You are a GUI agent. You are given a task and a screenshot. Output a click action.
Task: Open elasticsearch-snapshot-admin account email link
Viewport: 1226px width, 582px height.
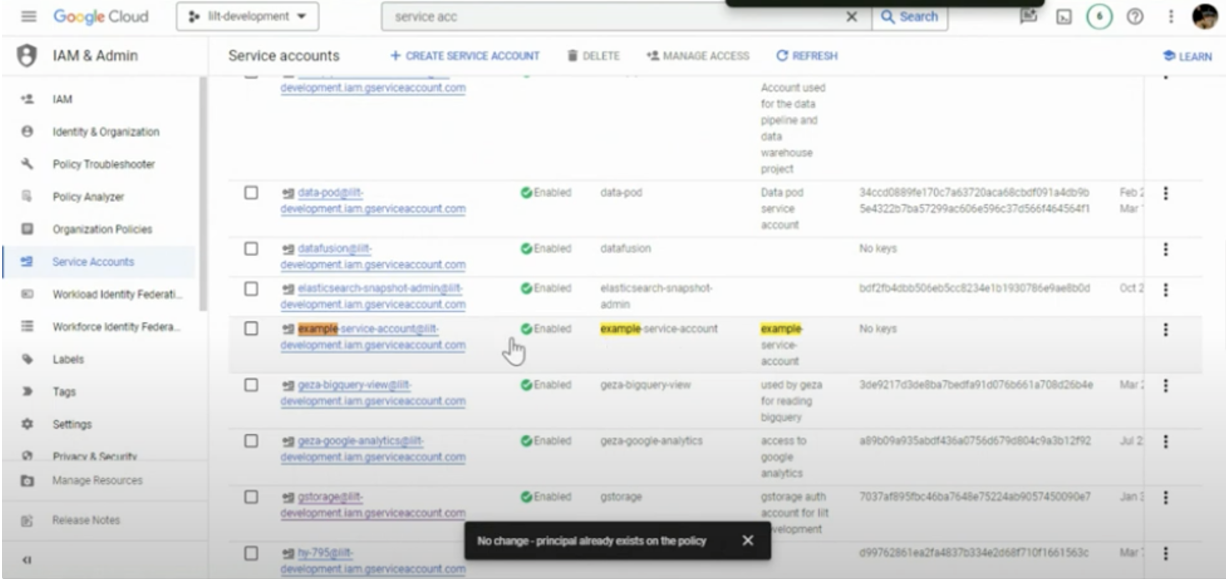pos(373,296)
